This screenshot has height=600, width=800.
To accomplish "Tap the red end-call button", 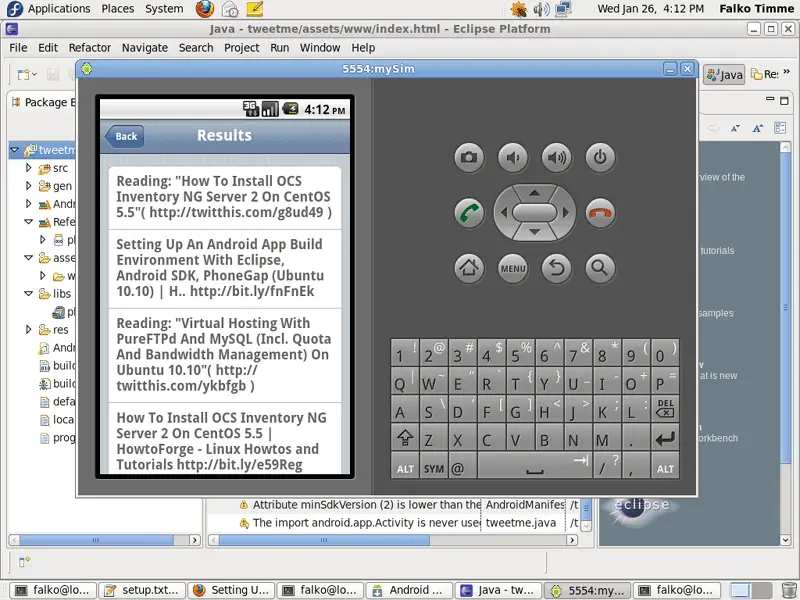I will pos(600,213).
